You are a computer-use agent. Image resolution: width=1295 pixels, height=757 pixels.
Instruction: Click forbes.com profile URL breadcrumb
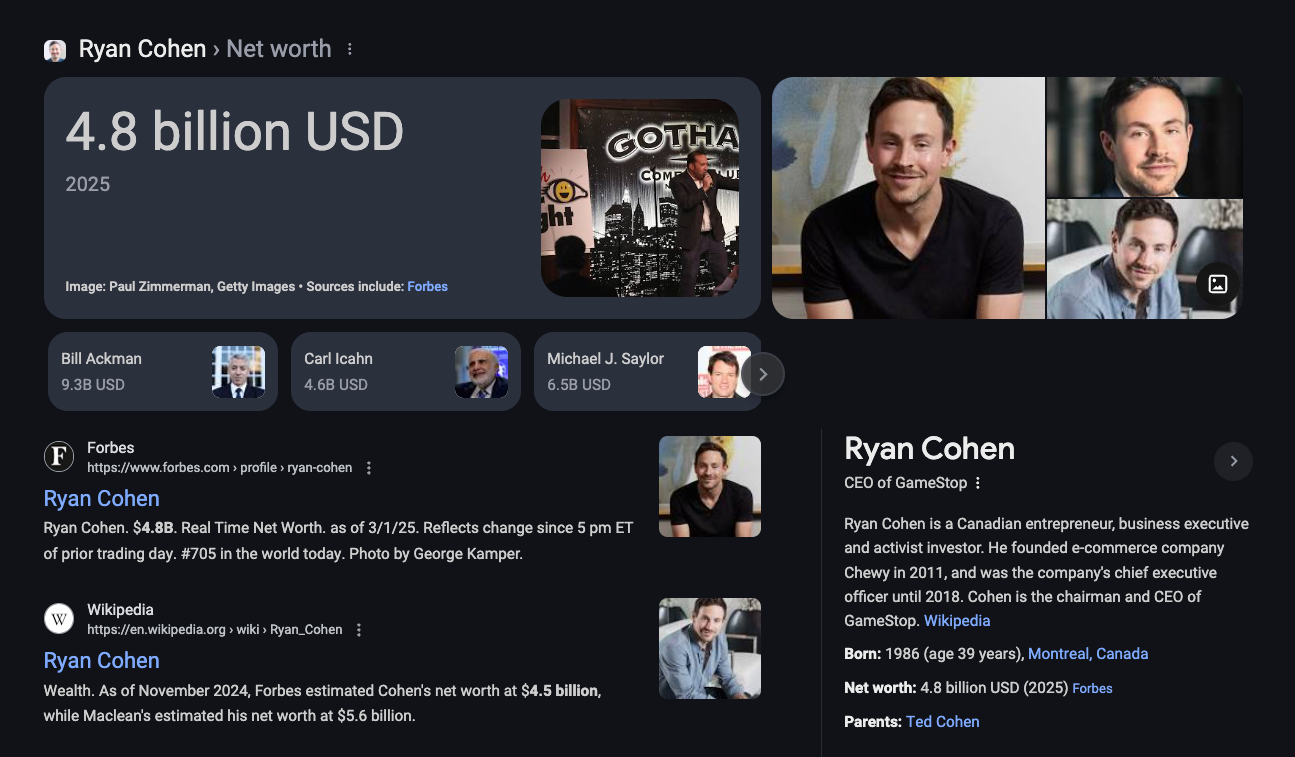click(219, 468)
